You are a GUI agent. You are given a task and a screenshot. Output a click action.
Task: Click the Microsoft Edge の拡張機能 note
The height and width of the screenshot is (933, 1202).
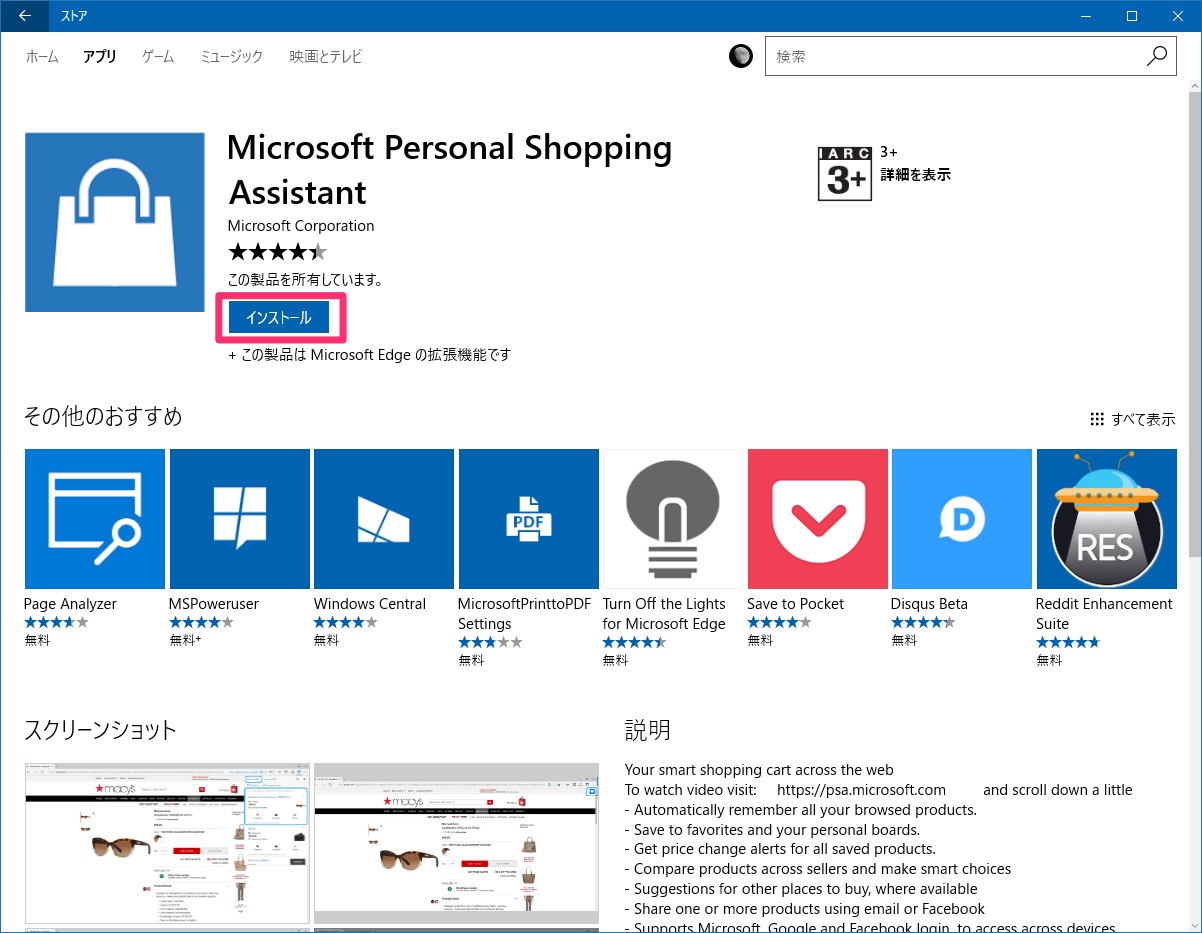pyautogui.click(x=369, y=354)
